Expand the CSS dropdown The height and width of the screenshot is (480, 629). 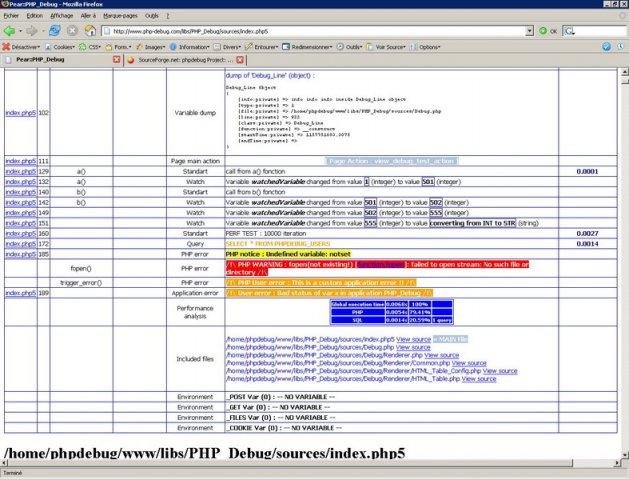tap(90, 47)
